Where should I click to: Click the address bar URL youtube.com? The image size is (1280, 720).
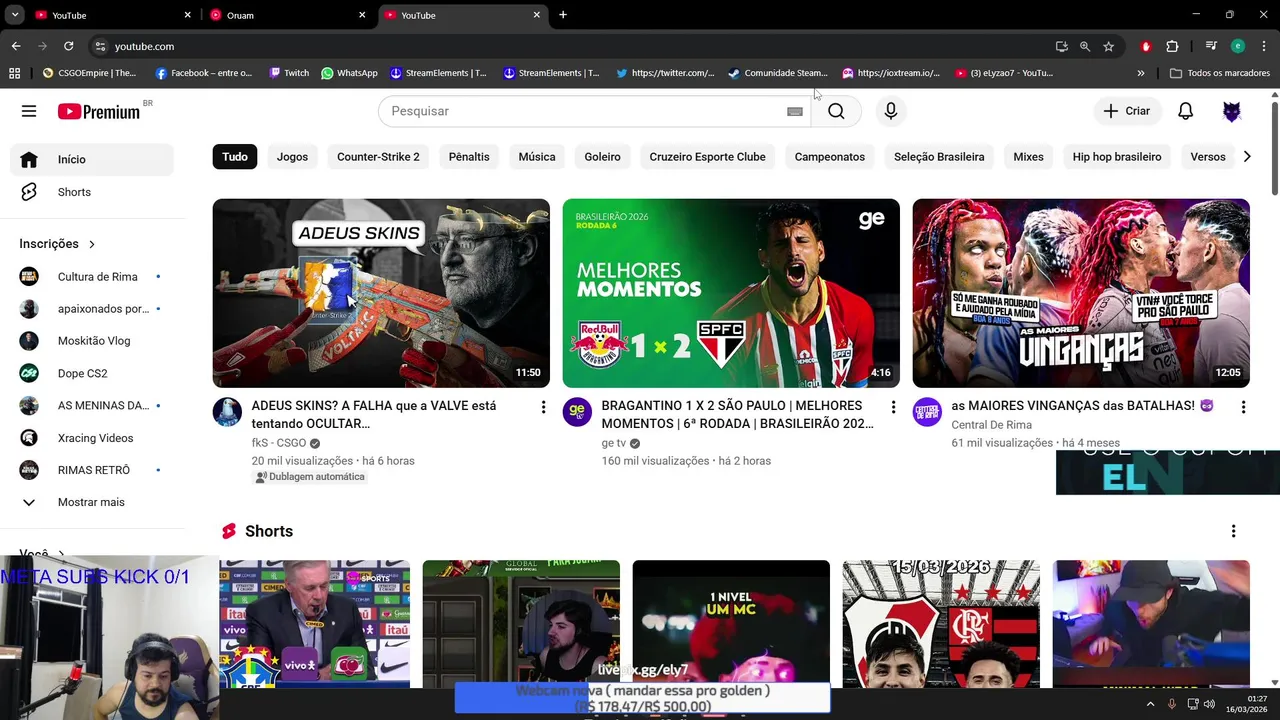click(x=144, y=46)
